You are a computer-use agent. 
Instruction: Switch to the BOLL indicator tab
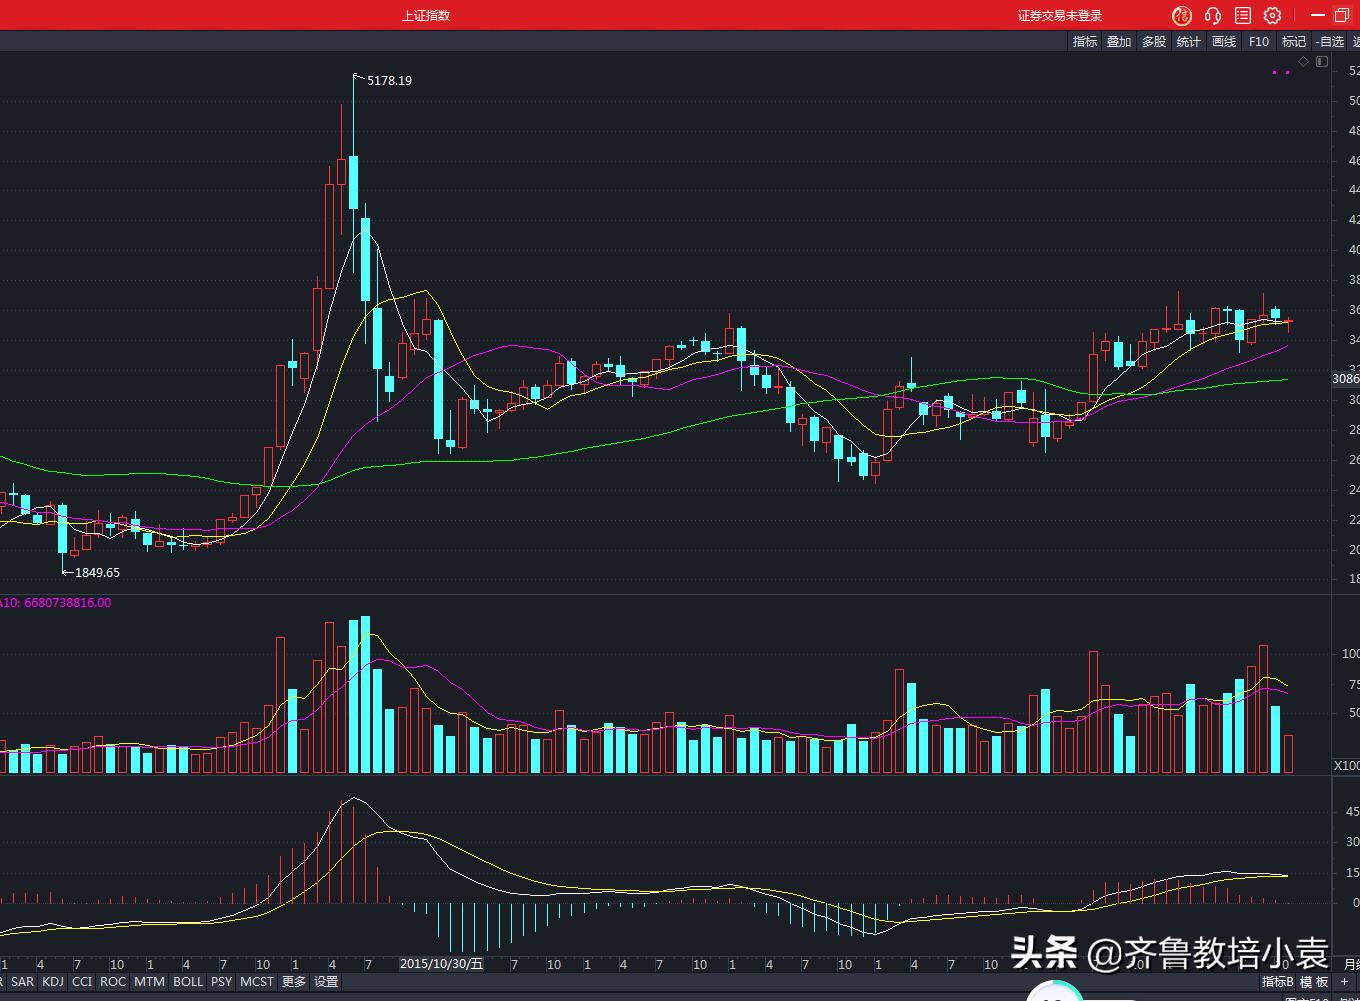coord(188,982)
